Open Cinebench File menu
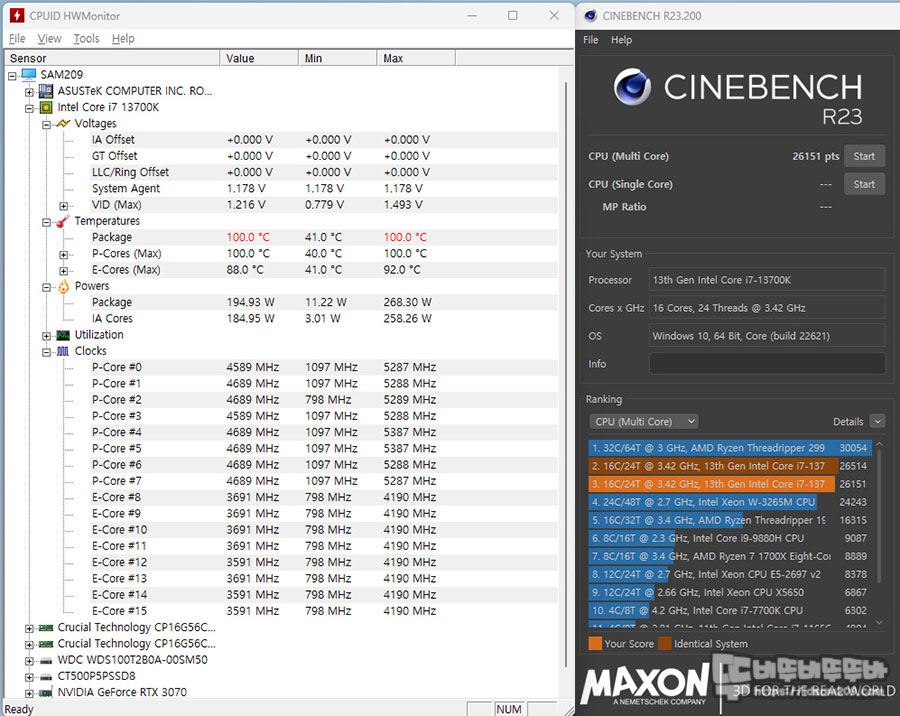The width and height of the screenshot is (900, 716). pyautogui.click(x=591, y=40)
